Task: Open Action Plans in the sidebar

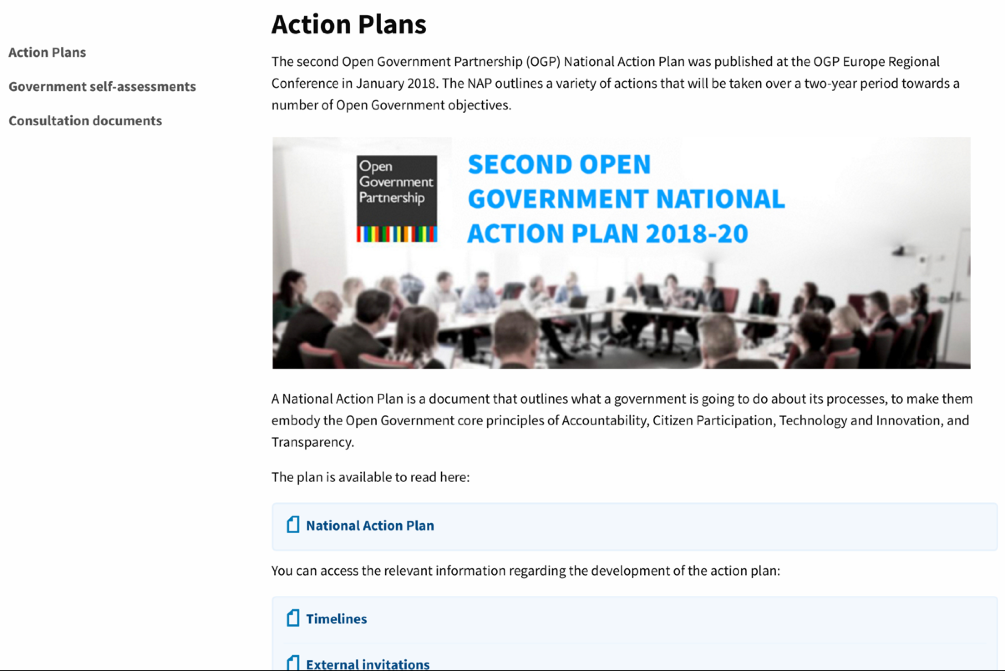Action: click(x=47, y=53)
